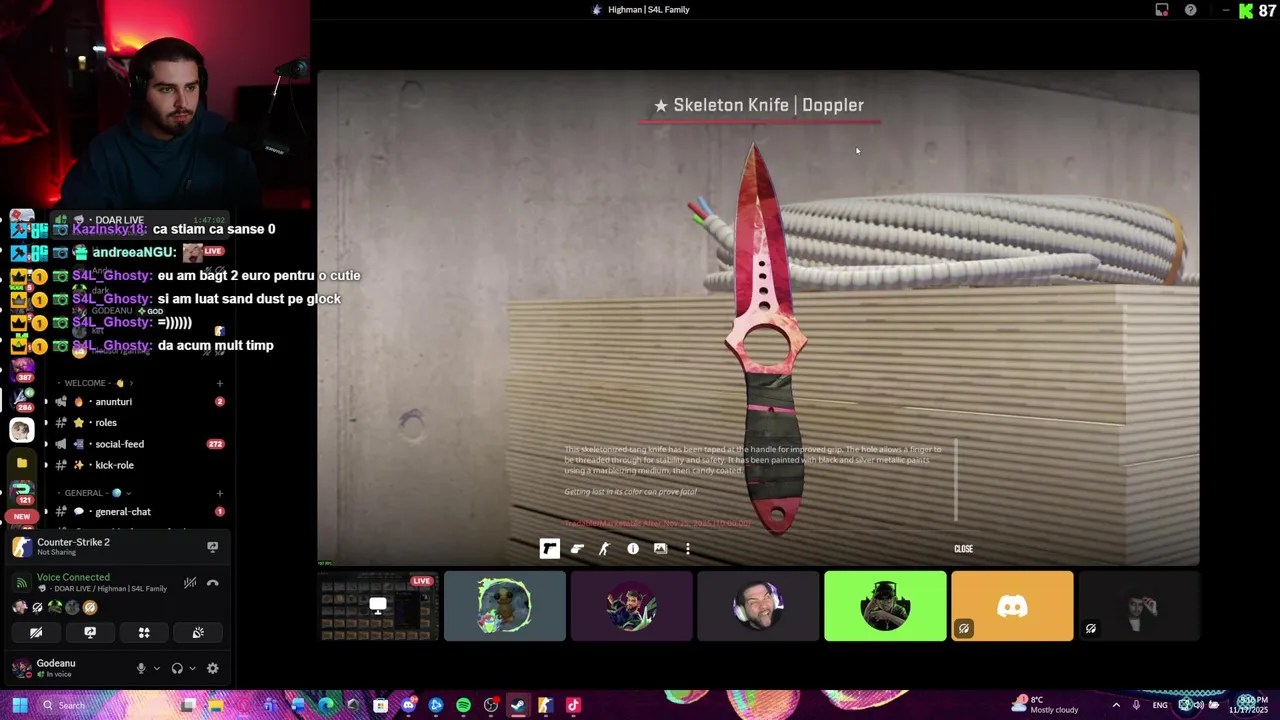Select the dog avatar server icon
Screen dimensions: 1280x720
[x=22, y=430]
